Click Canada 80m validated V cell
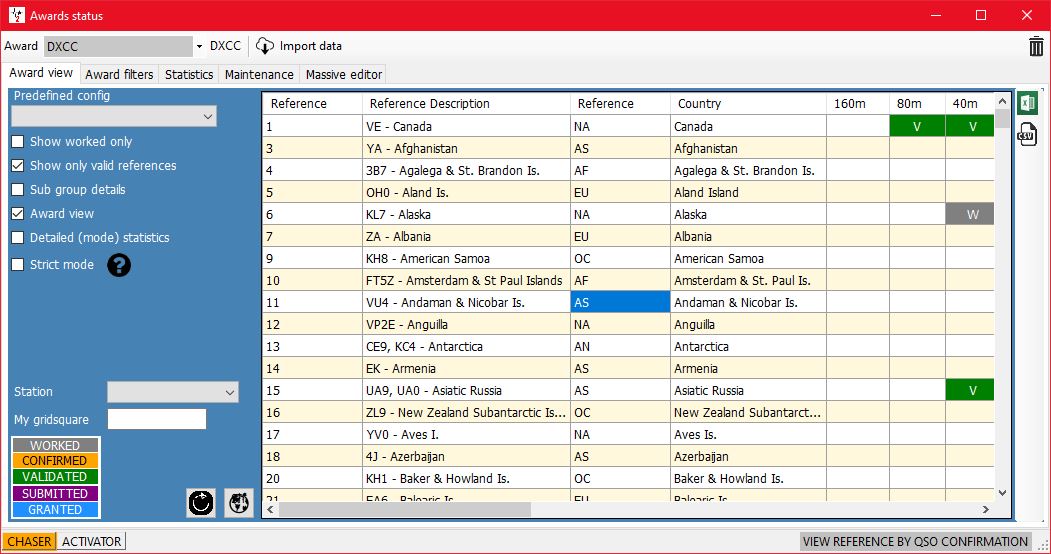The image size is (1051, 554). click(917, 126)
